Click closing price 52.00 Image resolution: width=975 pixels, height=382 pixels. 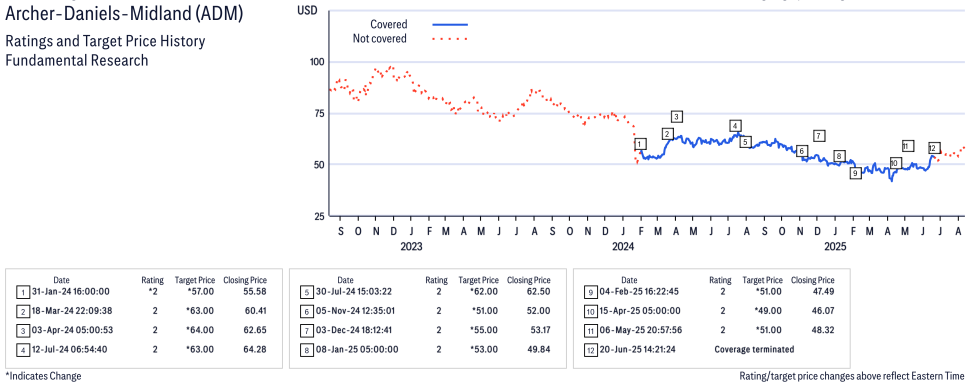tap(538, 310)
